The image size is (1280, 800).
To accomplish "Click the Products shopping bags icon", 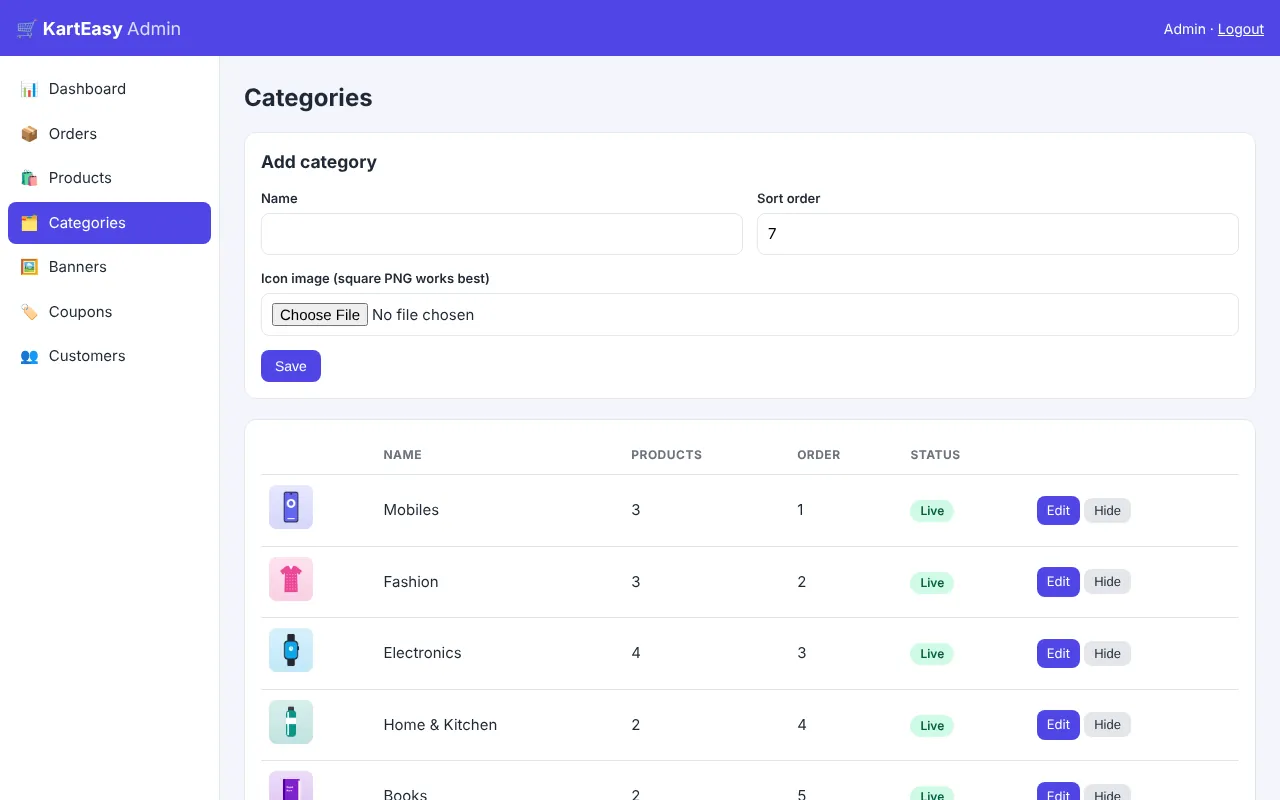I will 29,178.
